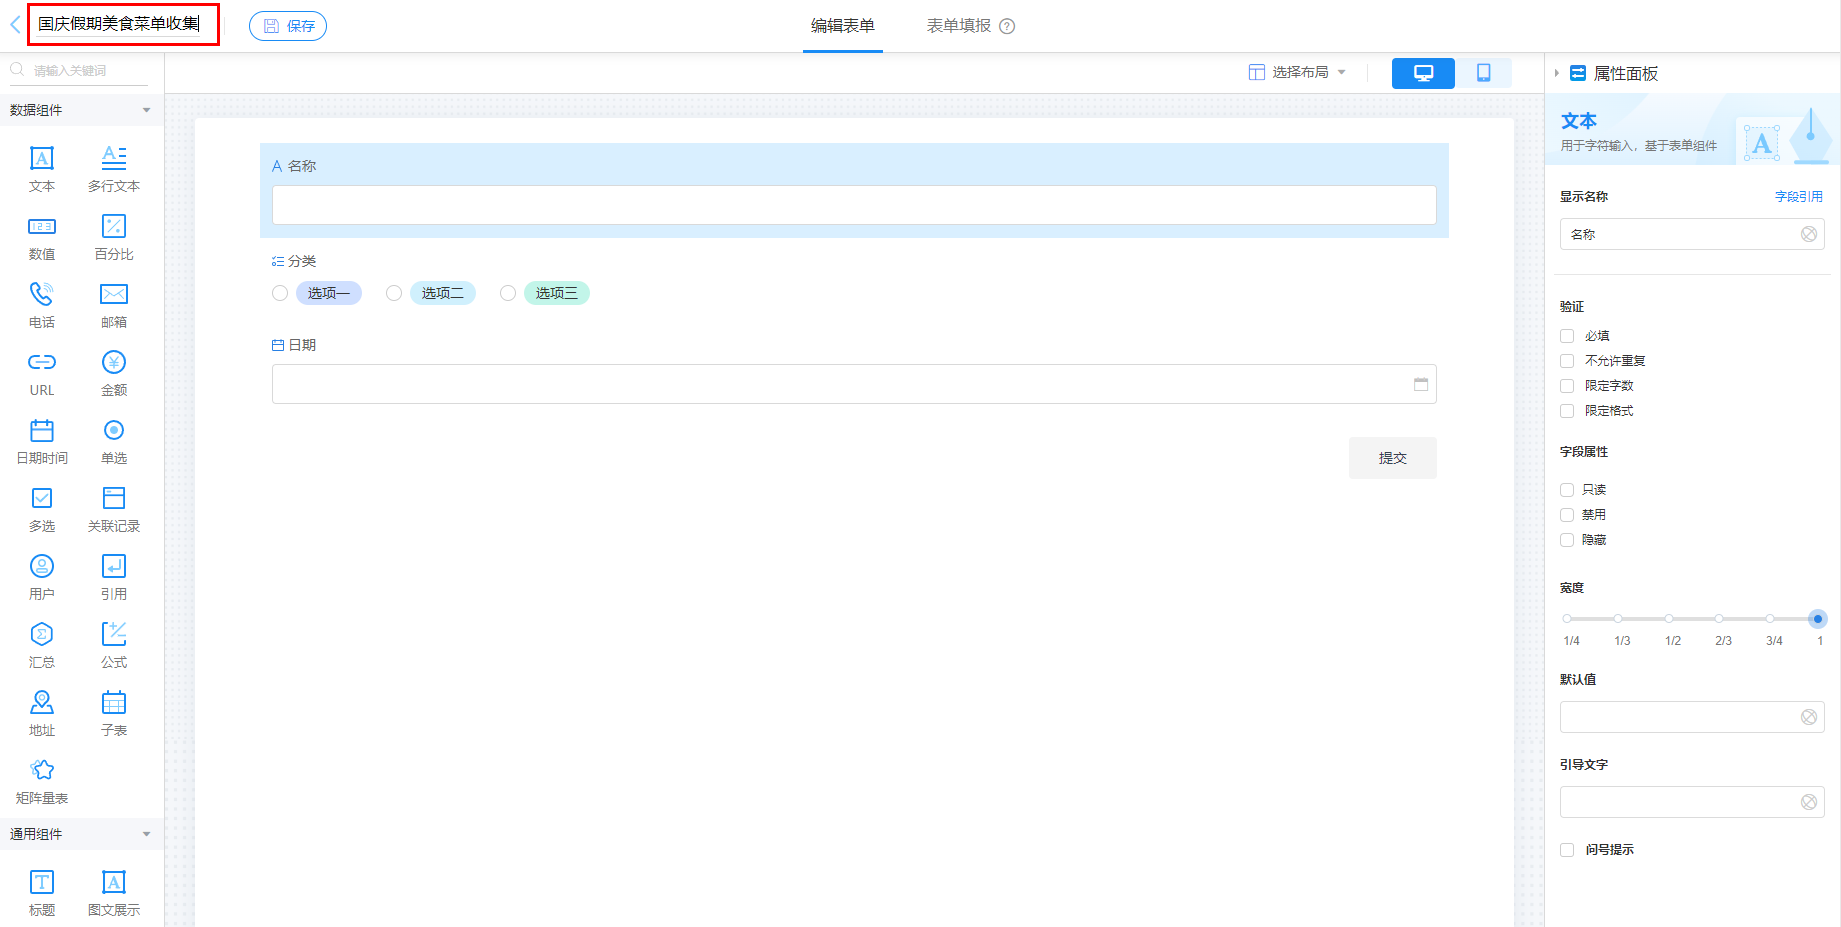Set width slider to 1/4

[1567, 619]
